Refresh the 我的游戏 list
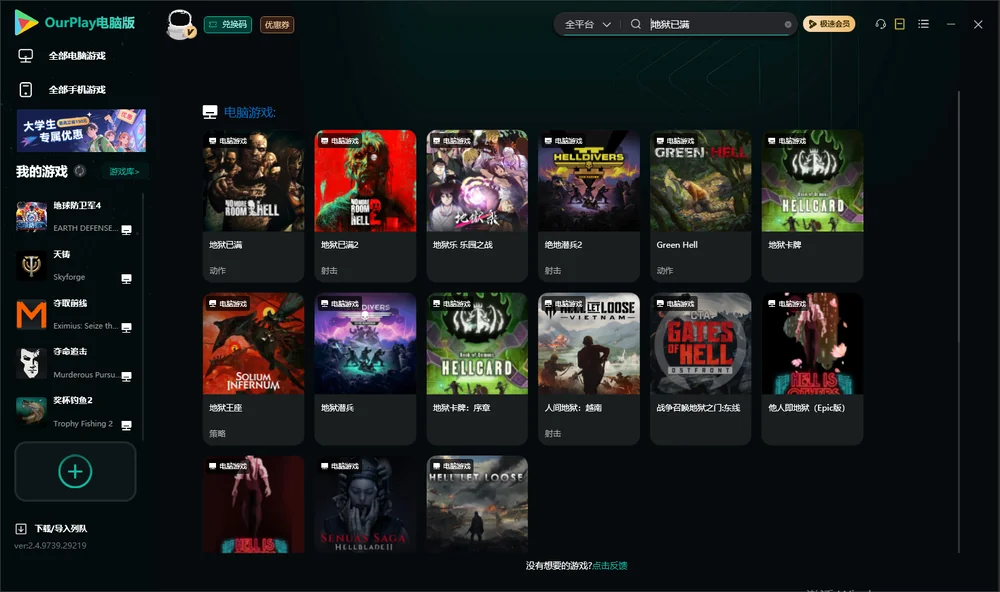Screen dimensions: 1000x592 [x=80, y=171]
